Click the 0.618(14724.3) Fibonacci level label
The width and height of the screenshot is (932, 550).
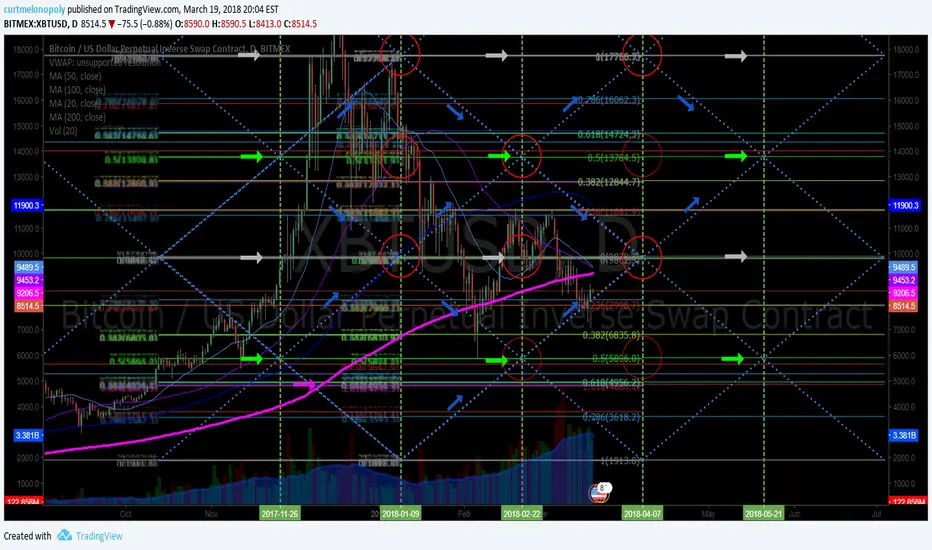point(609,135)
